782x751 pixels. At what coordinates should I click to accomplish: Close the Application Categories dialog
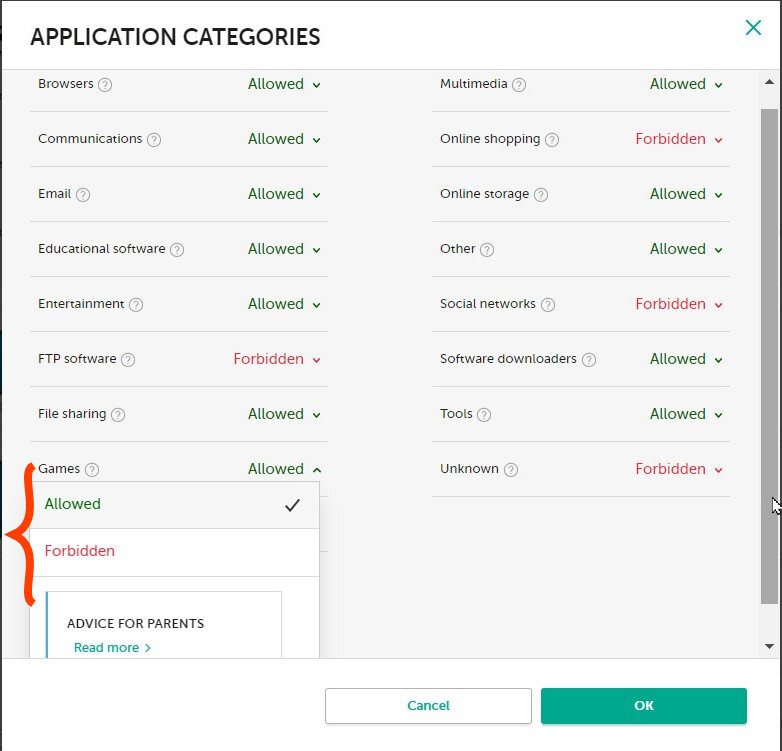(753, 28)
